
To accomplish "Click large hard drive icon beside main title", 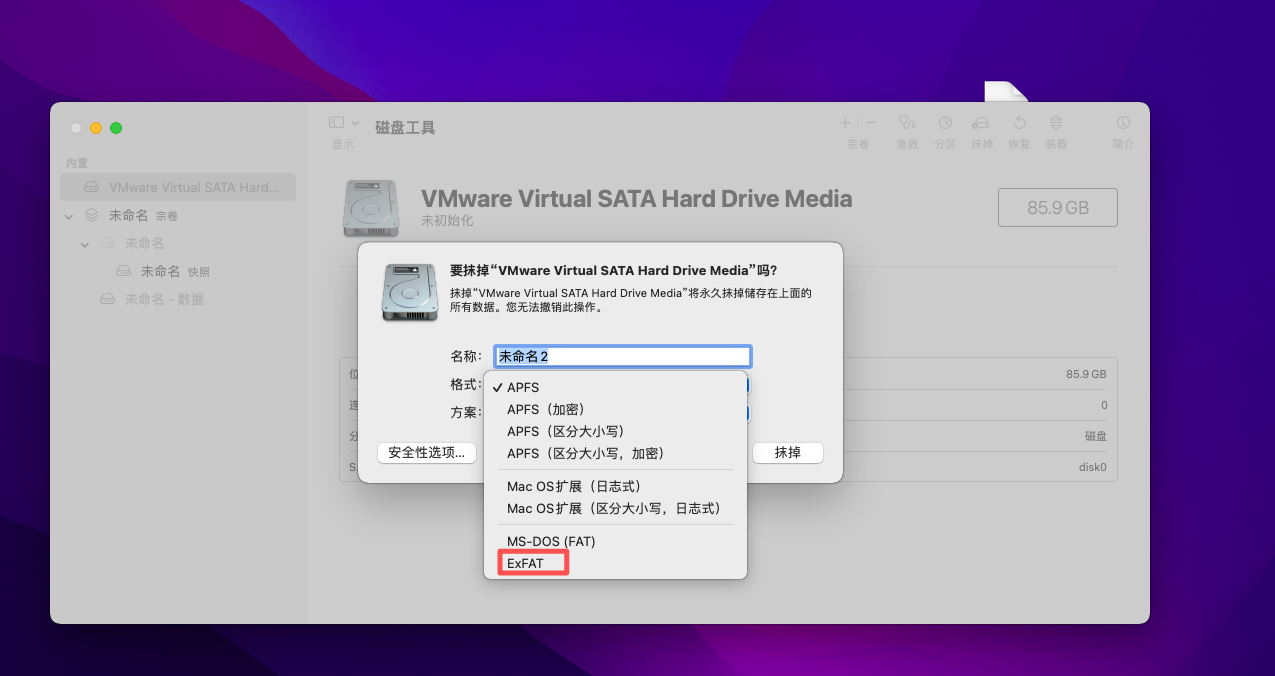I will [371, 208].
